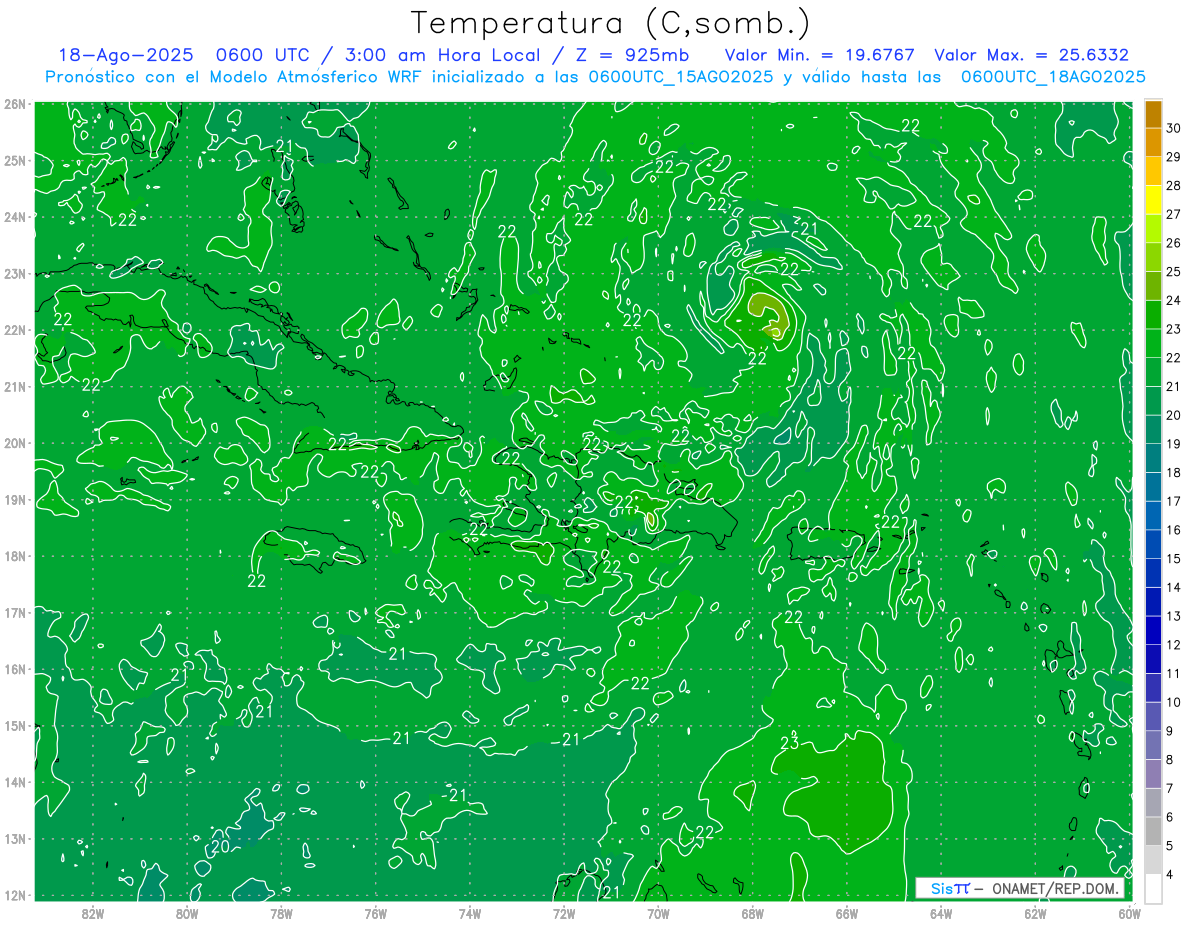Click the 14N latitude axis label
1200x927 pixels.
pos(15,782)
